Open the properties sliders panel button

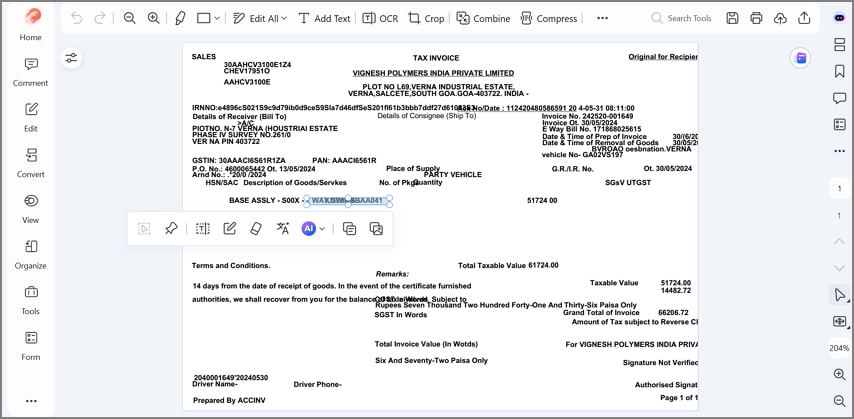(71, 58)
